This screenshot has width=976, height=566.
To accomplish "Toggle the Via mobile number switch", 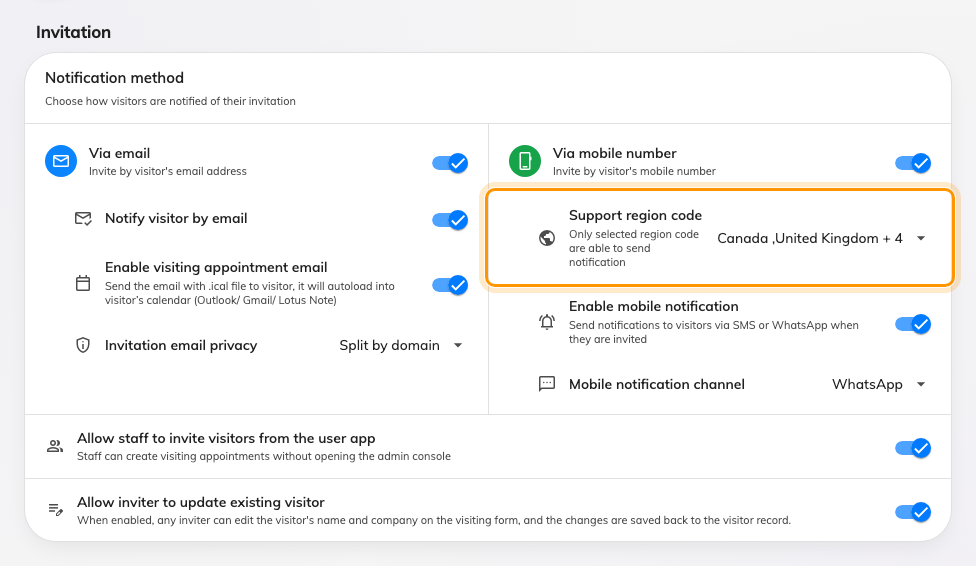I will click(913, 163).
